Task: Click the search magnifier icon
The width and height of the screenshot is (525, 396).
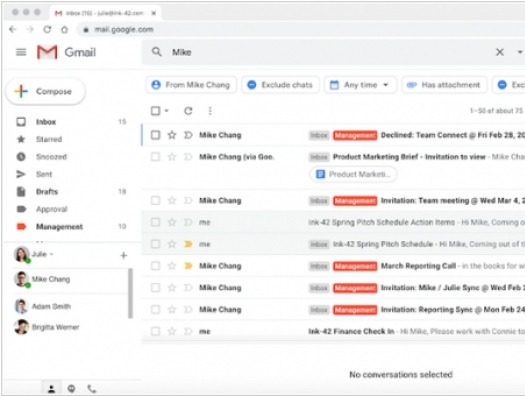Action: [157, 52]
